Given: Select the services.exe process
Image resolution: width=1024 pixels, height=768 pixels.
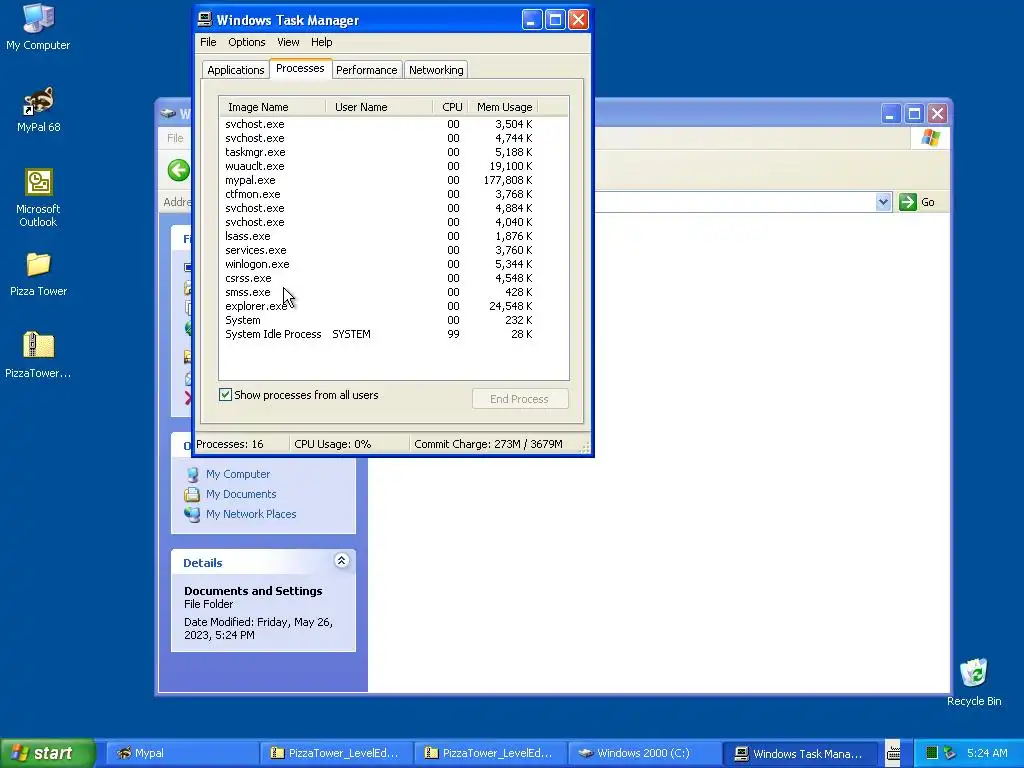Looking at the screenshot, I should coord(379,250).
